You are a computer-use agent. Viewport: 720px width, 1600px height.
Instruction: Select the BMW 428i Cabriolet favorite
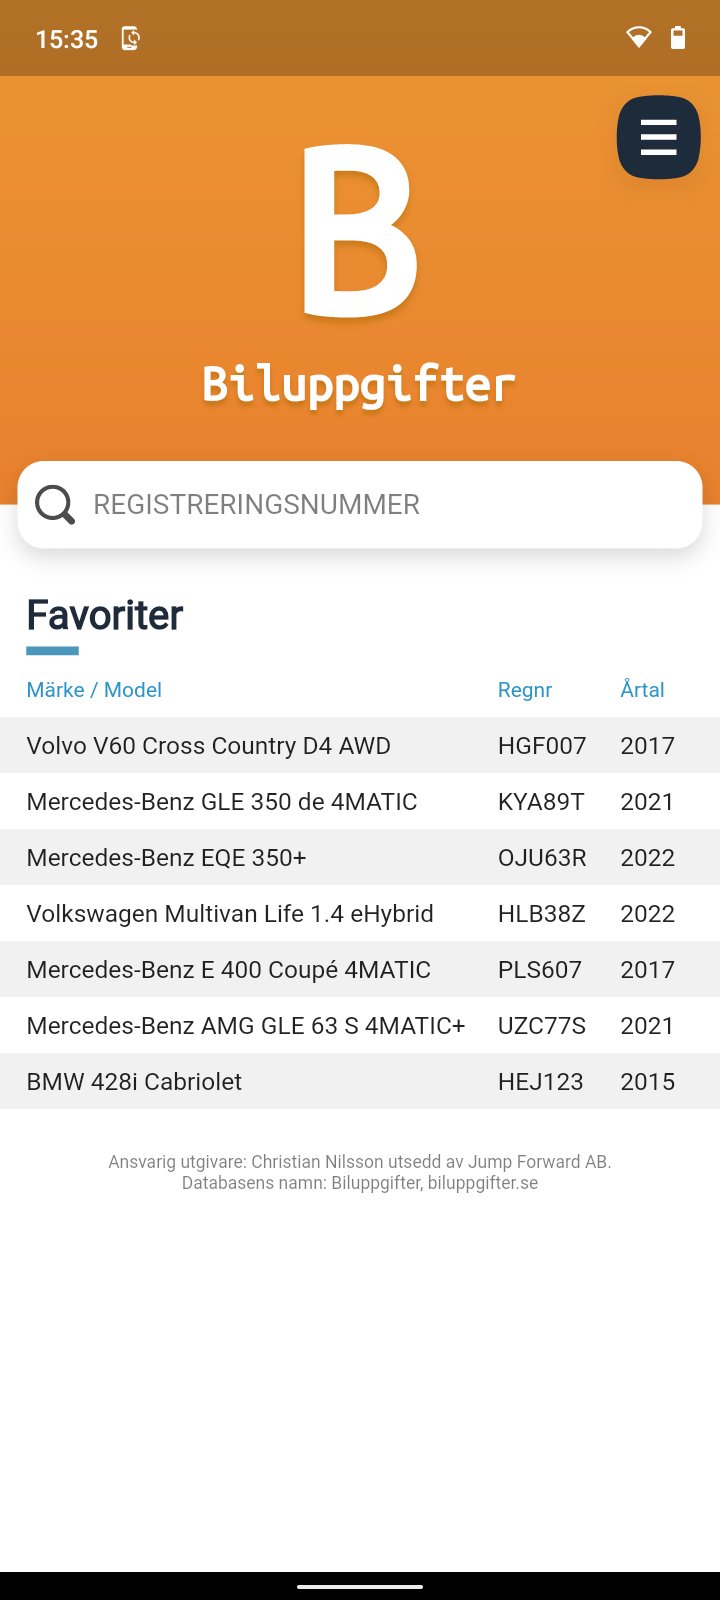134,1082
